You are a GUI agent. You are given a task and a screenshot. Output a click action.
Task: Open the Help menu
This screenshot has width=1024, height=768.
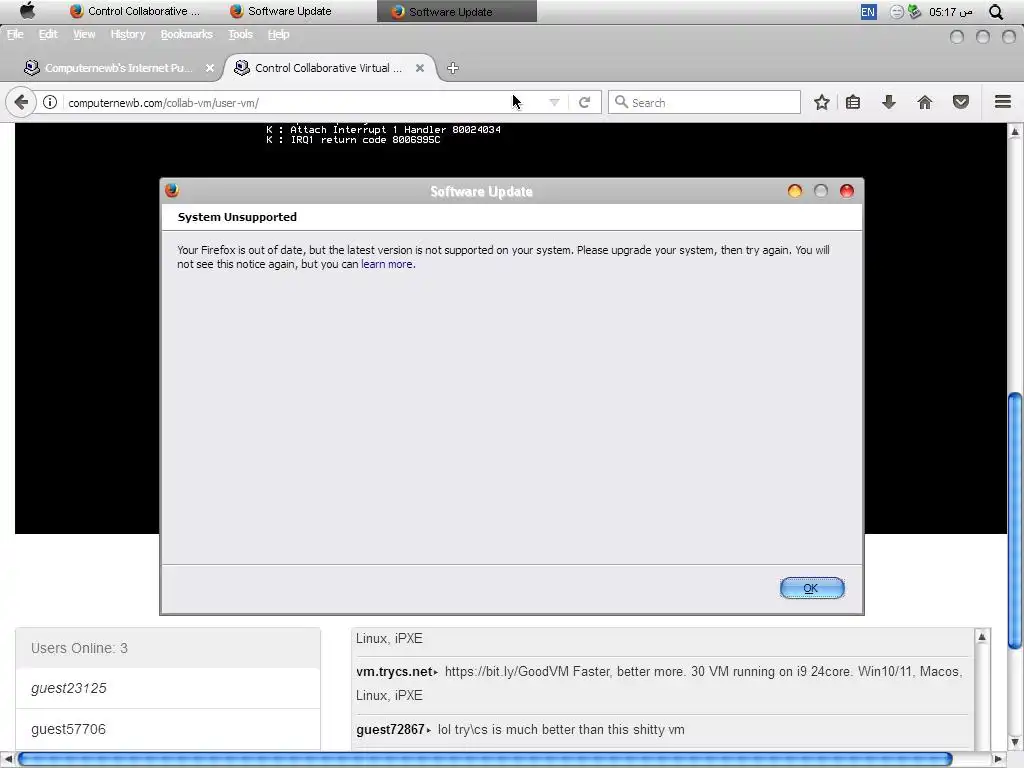click(x=278, y=34)
